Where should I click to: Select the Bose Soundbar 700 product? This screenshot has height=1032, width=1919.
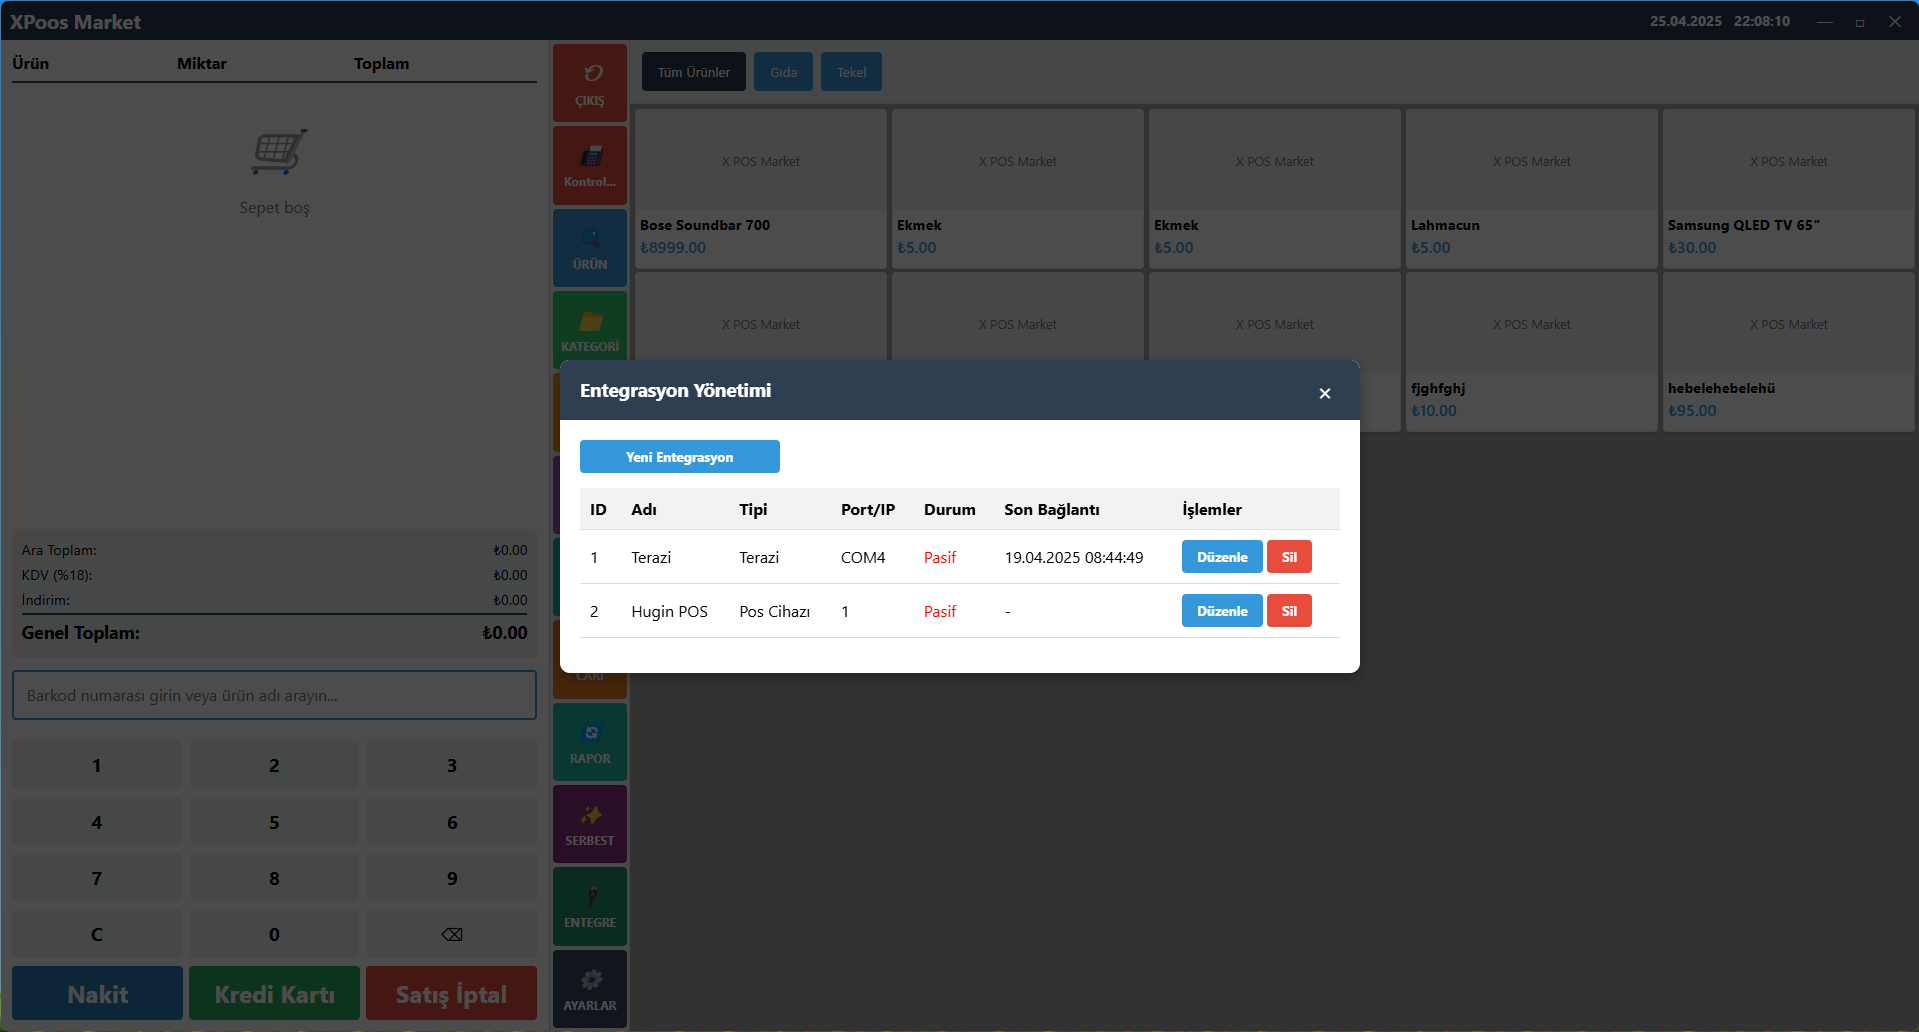[760, 189]
